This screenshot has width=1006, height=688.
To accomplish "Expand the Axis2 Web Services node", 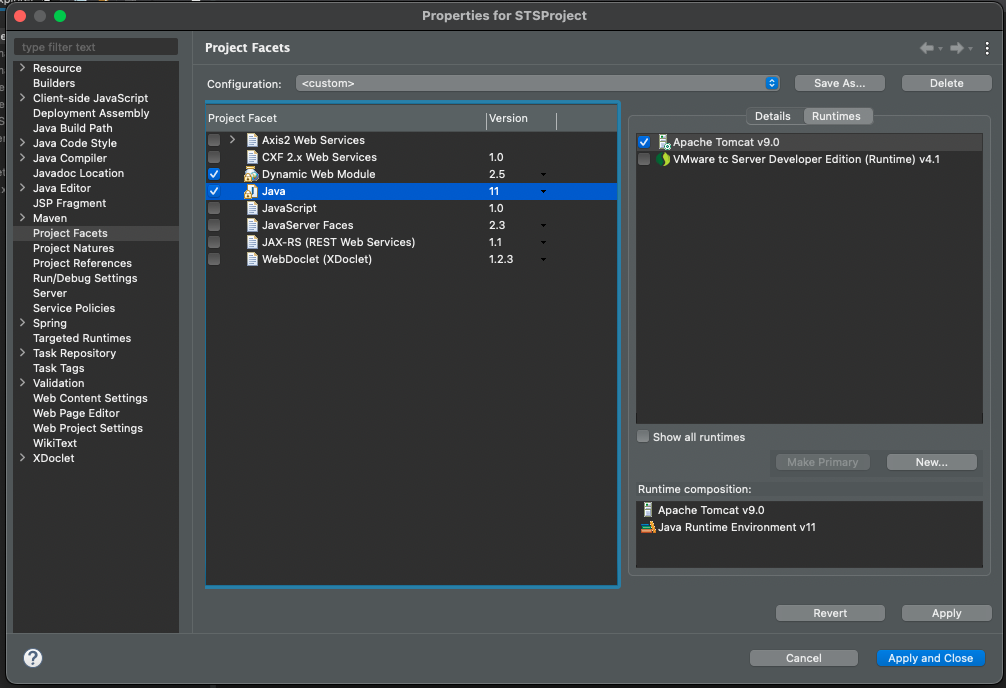I will (x=232, y=140).
